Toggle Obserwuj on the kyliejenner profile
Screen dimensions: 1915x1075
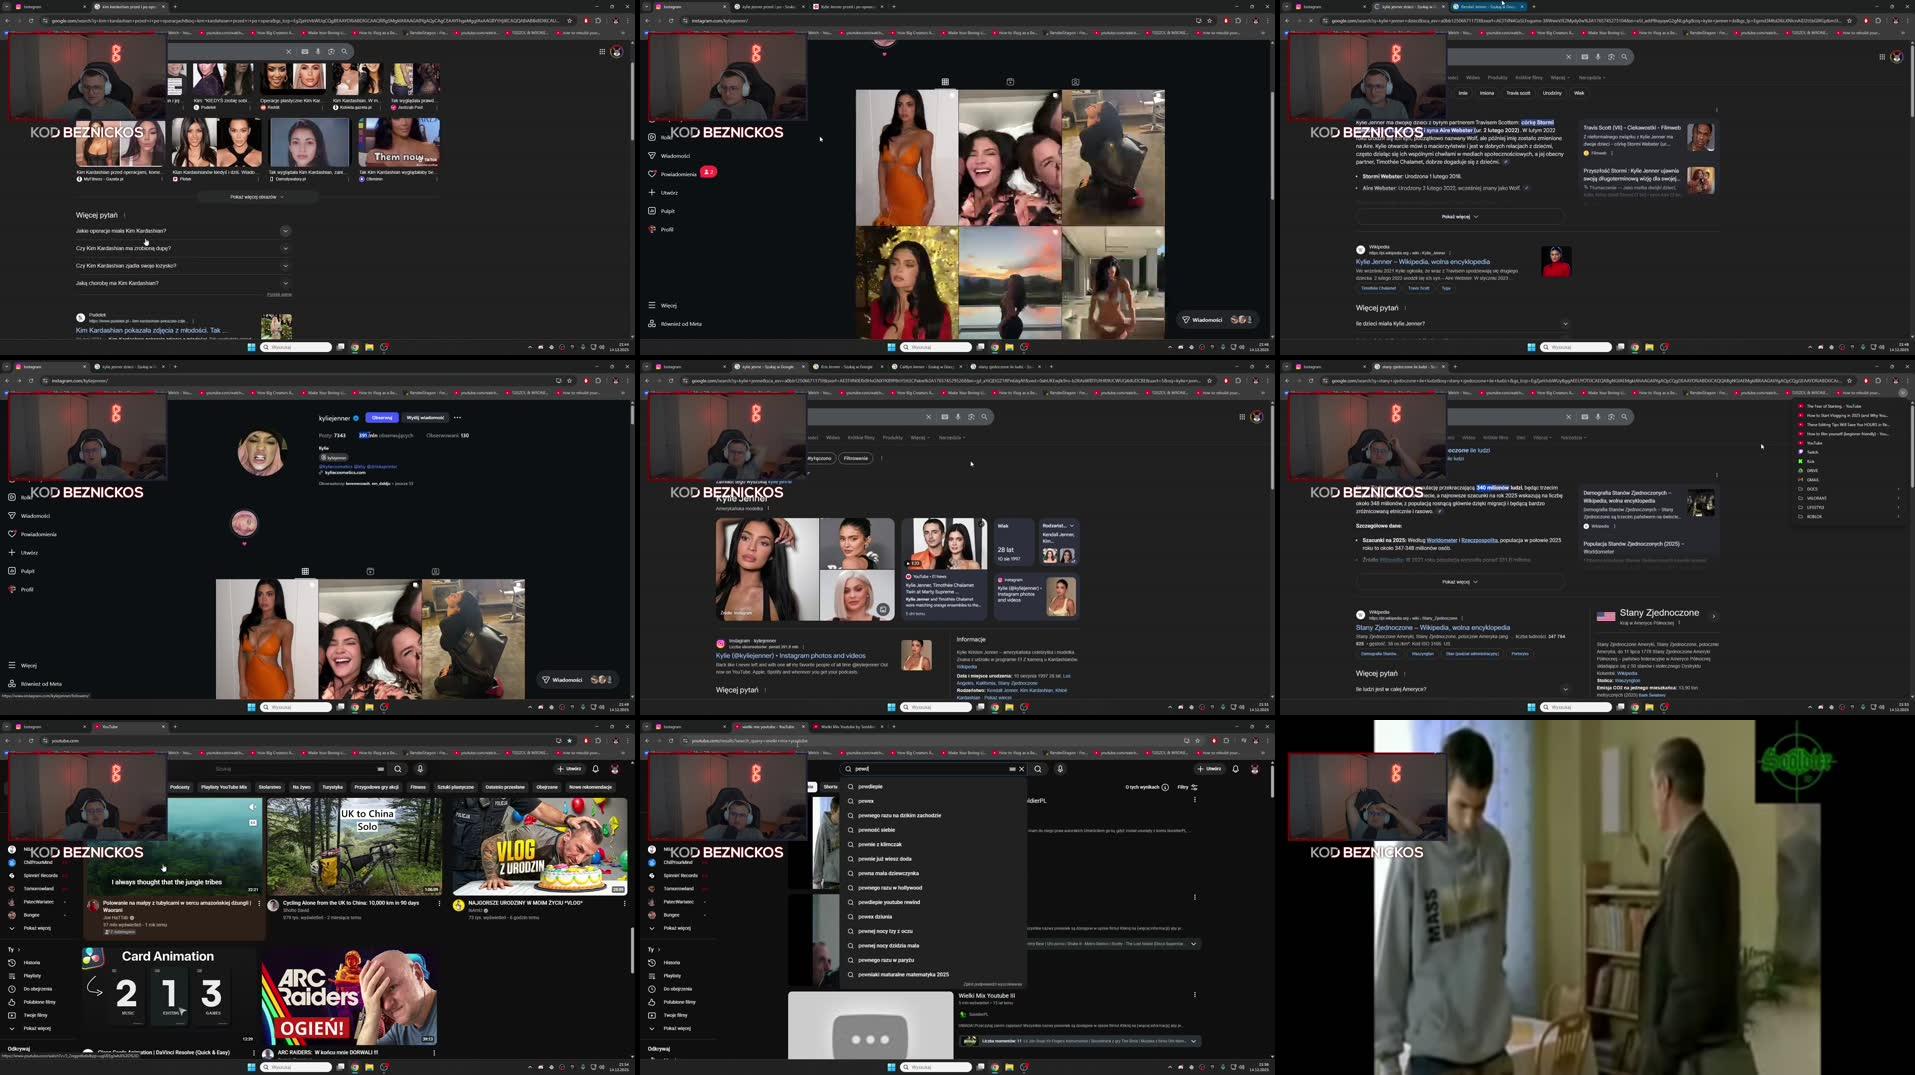pyautogui.click(x=381, y=418)
